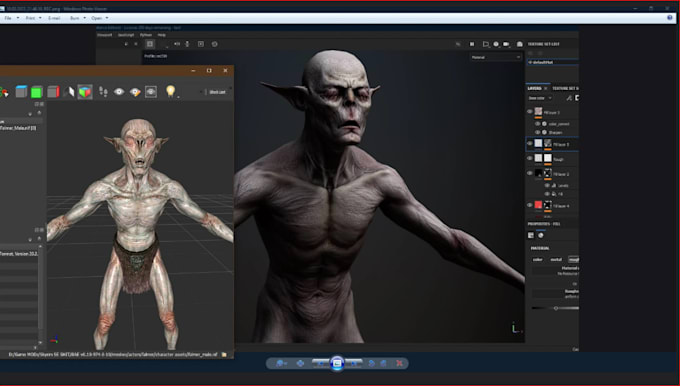
Task: Toggle the metal channel button in Material
Action: pos(556,259)
